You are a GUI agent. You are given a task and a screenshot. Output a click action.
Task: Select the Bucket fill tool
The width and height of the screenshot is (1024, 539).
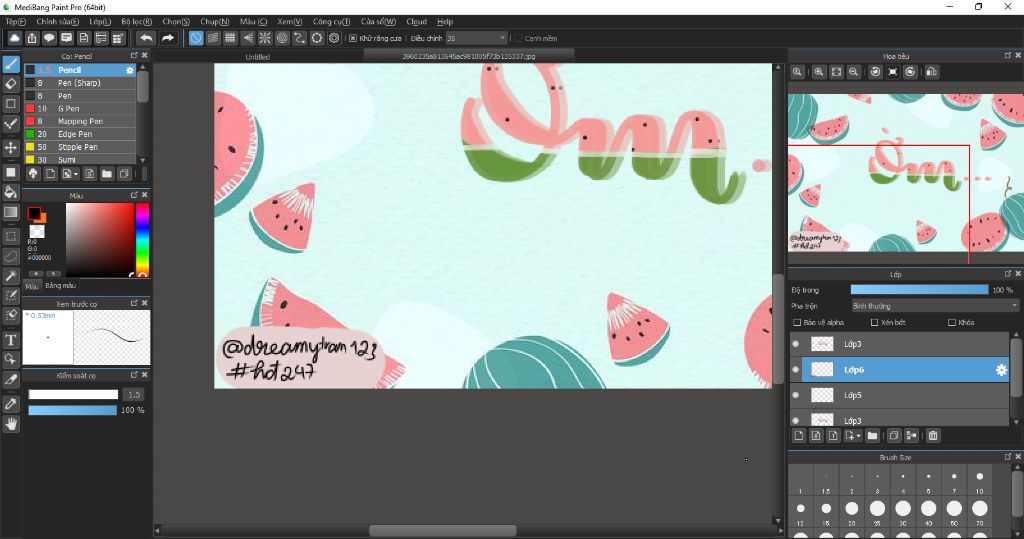pos(10,192)
